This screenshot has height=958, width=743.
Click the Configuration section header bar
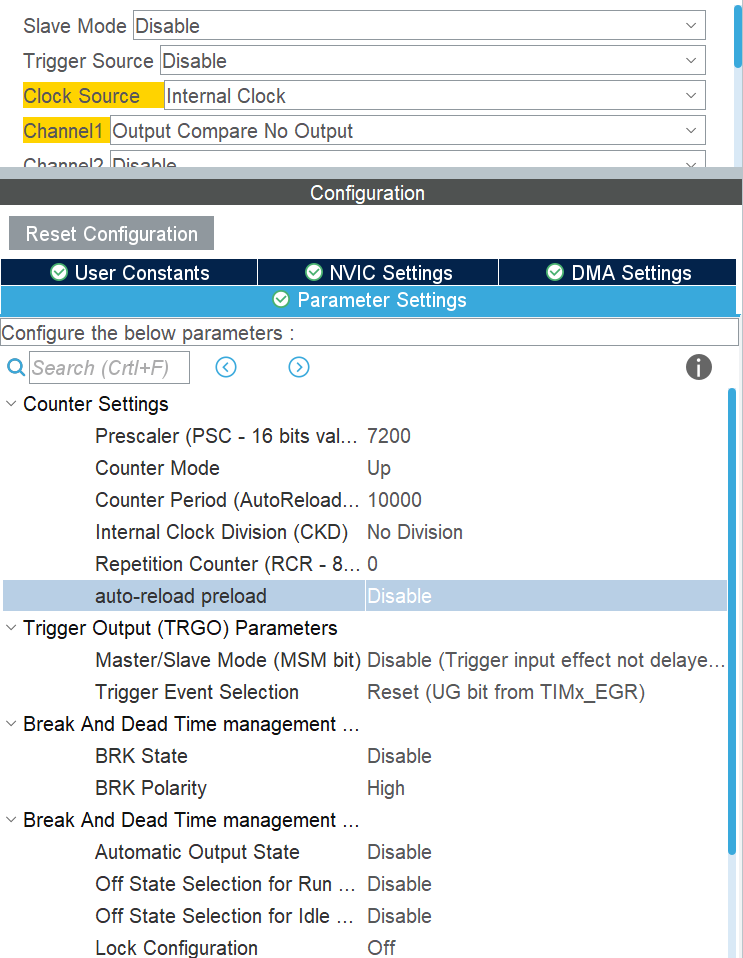pyautogui.click(x=371, y=192)
